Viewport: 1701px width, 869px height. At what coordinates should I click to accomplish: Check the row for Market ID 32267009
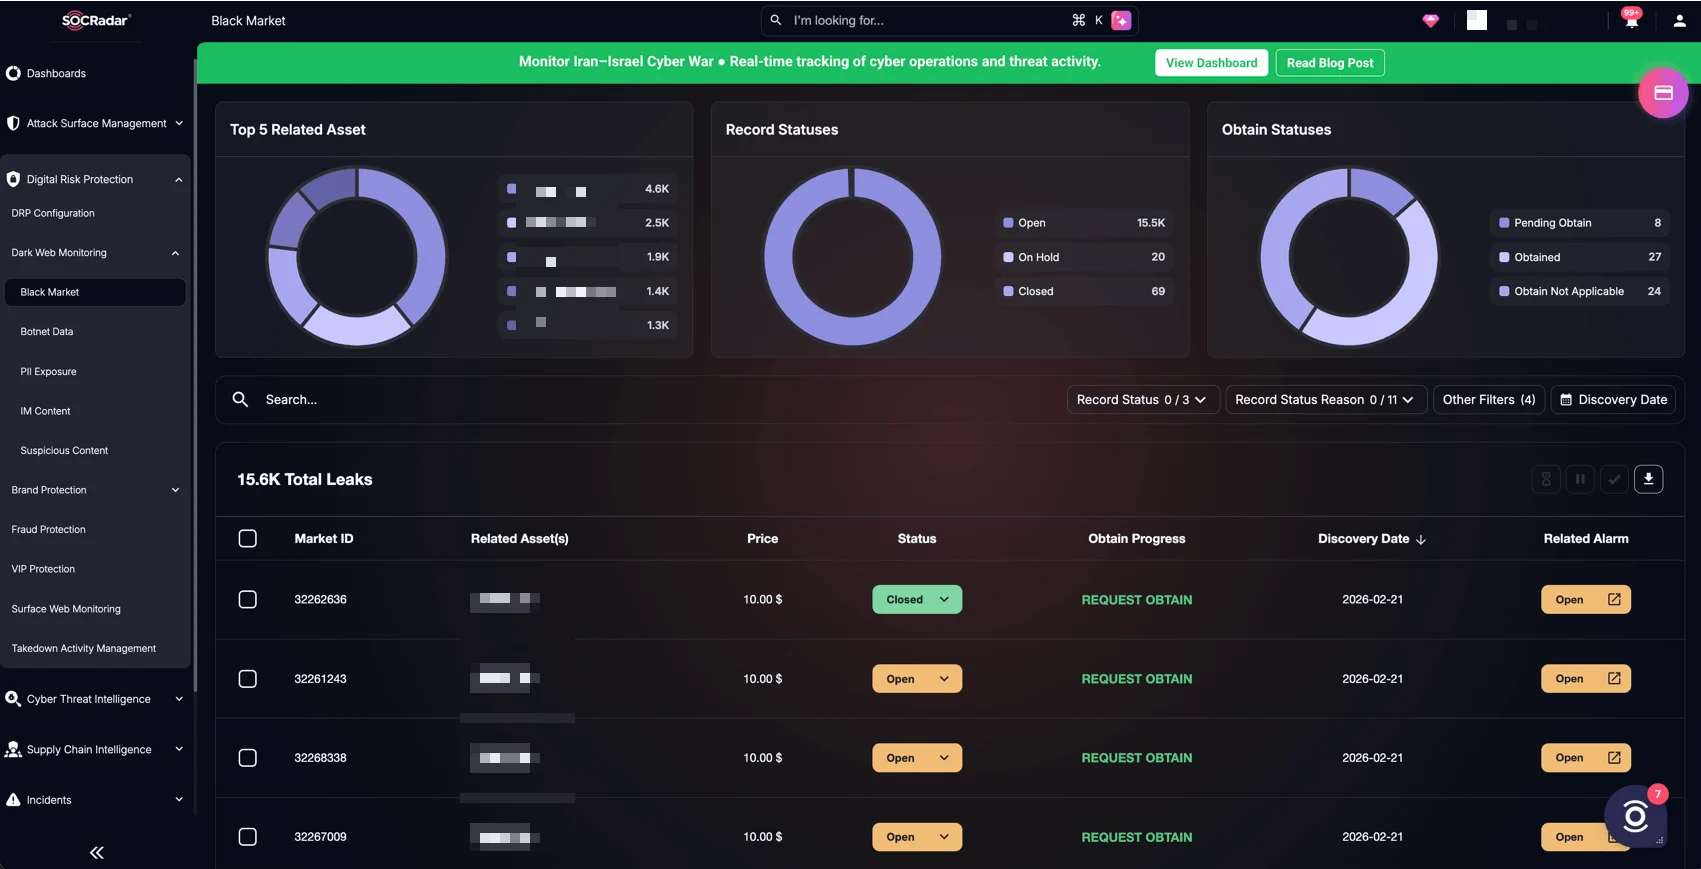[x=248, y=837]
